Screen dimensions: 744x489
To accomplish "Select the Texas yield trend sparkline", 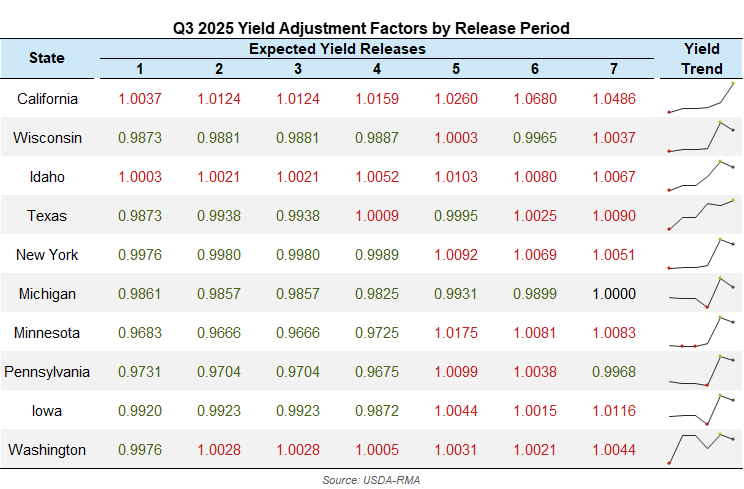I will (x=701, y=215).
